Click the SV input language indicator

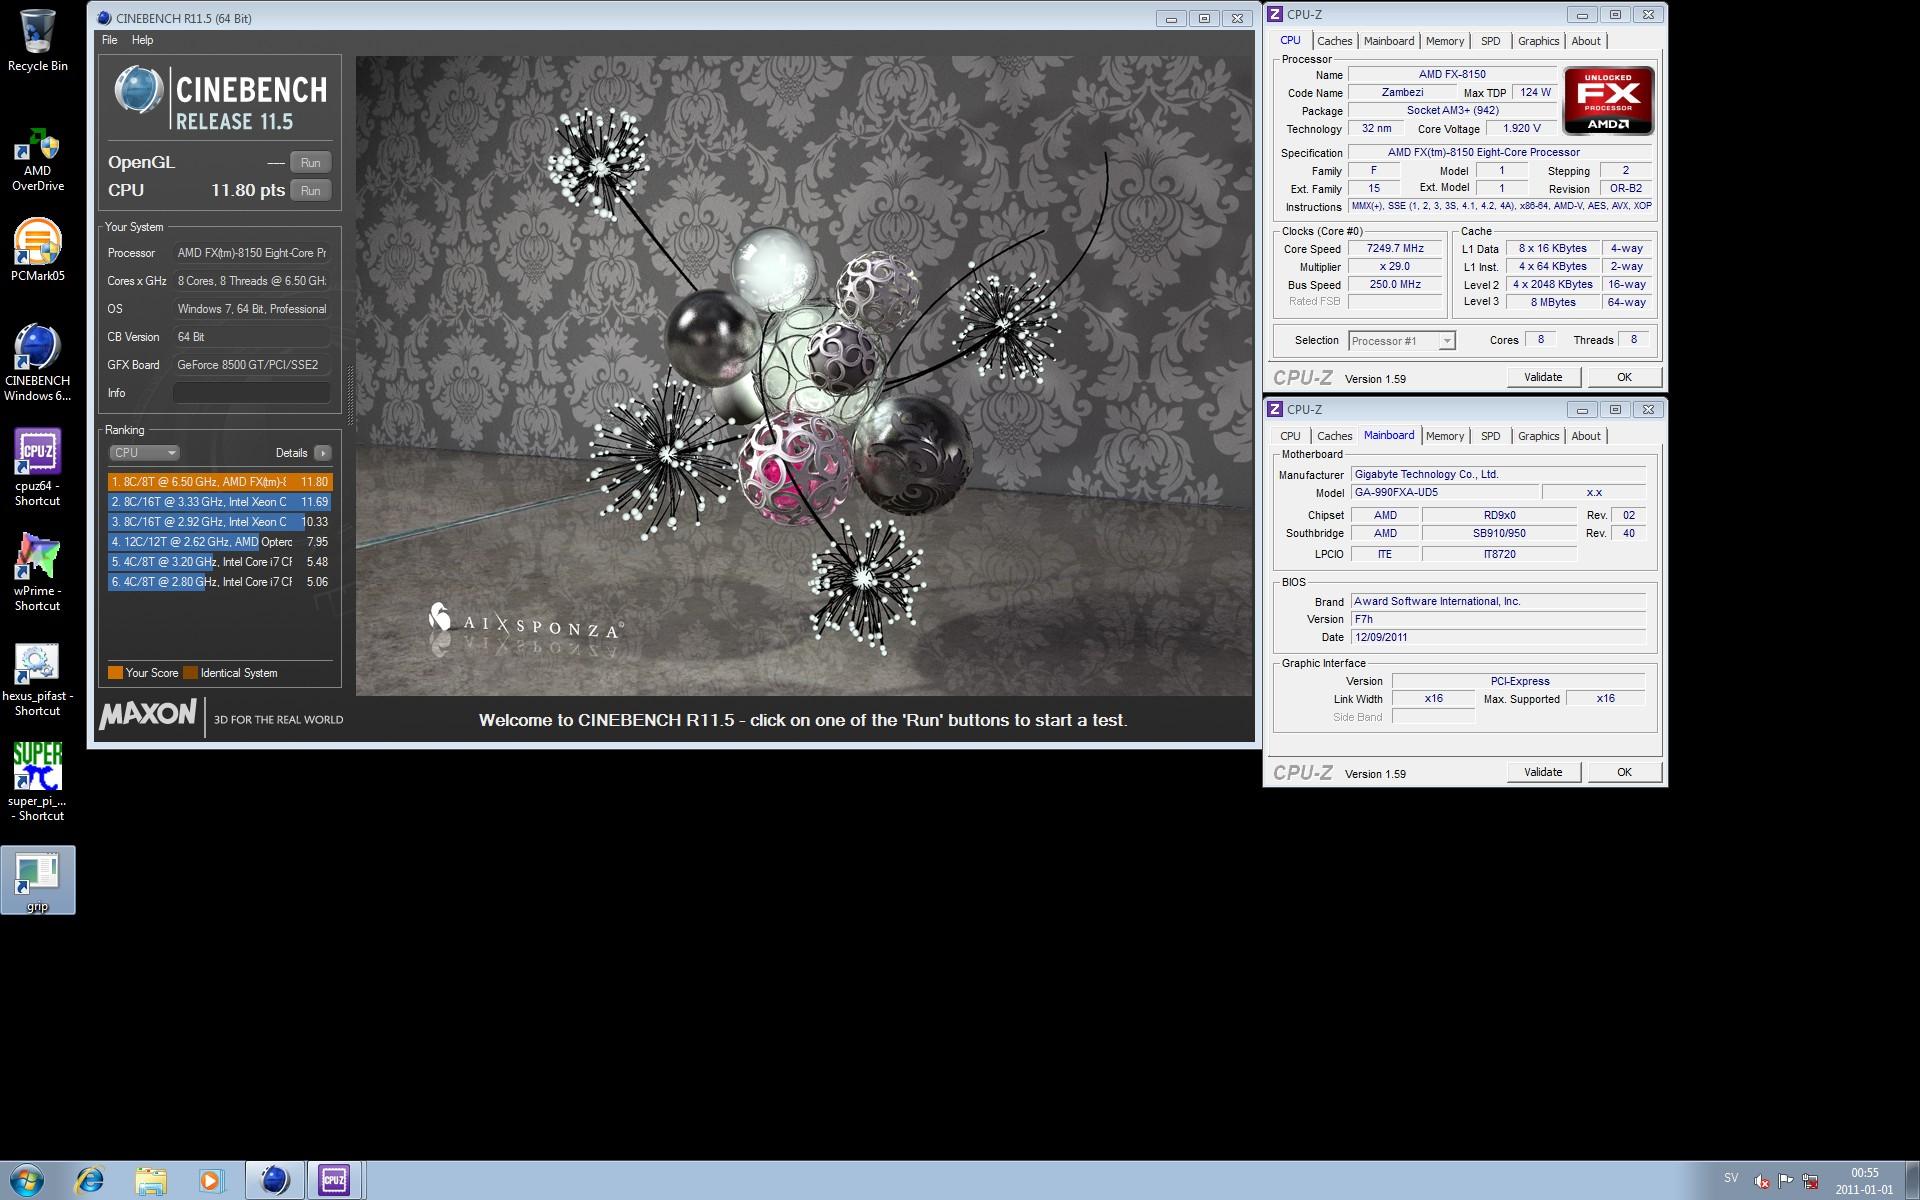[x=1731, y=1178]
